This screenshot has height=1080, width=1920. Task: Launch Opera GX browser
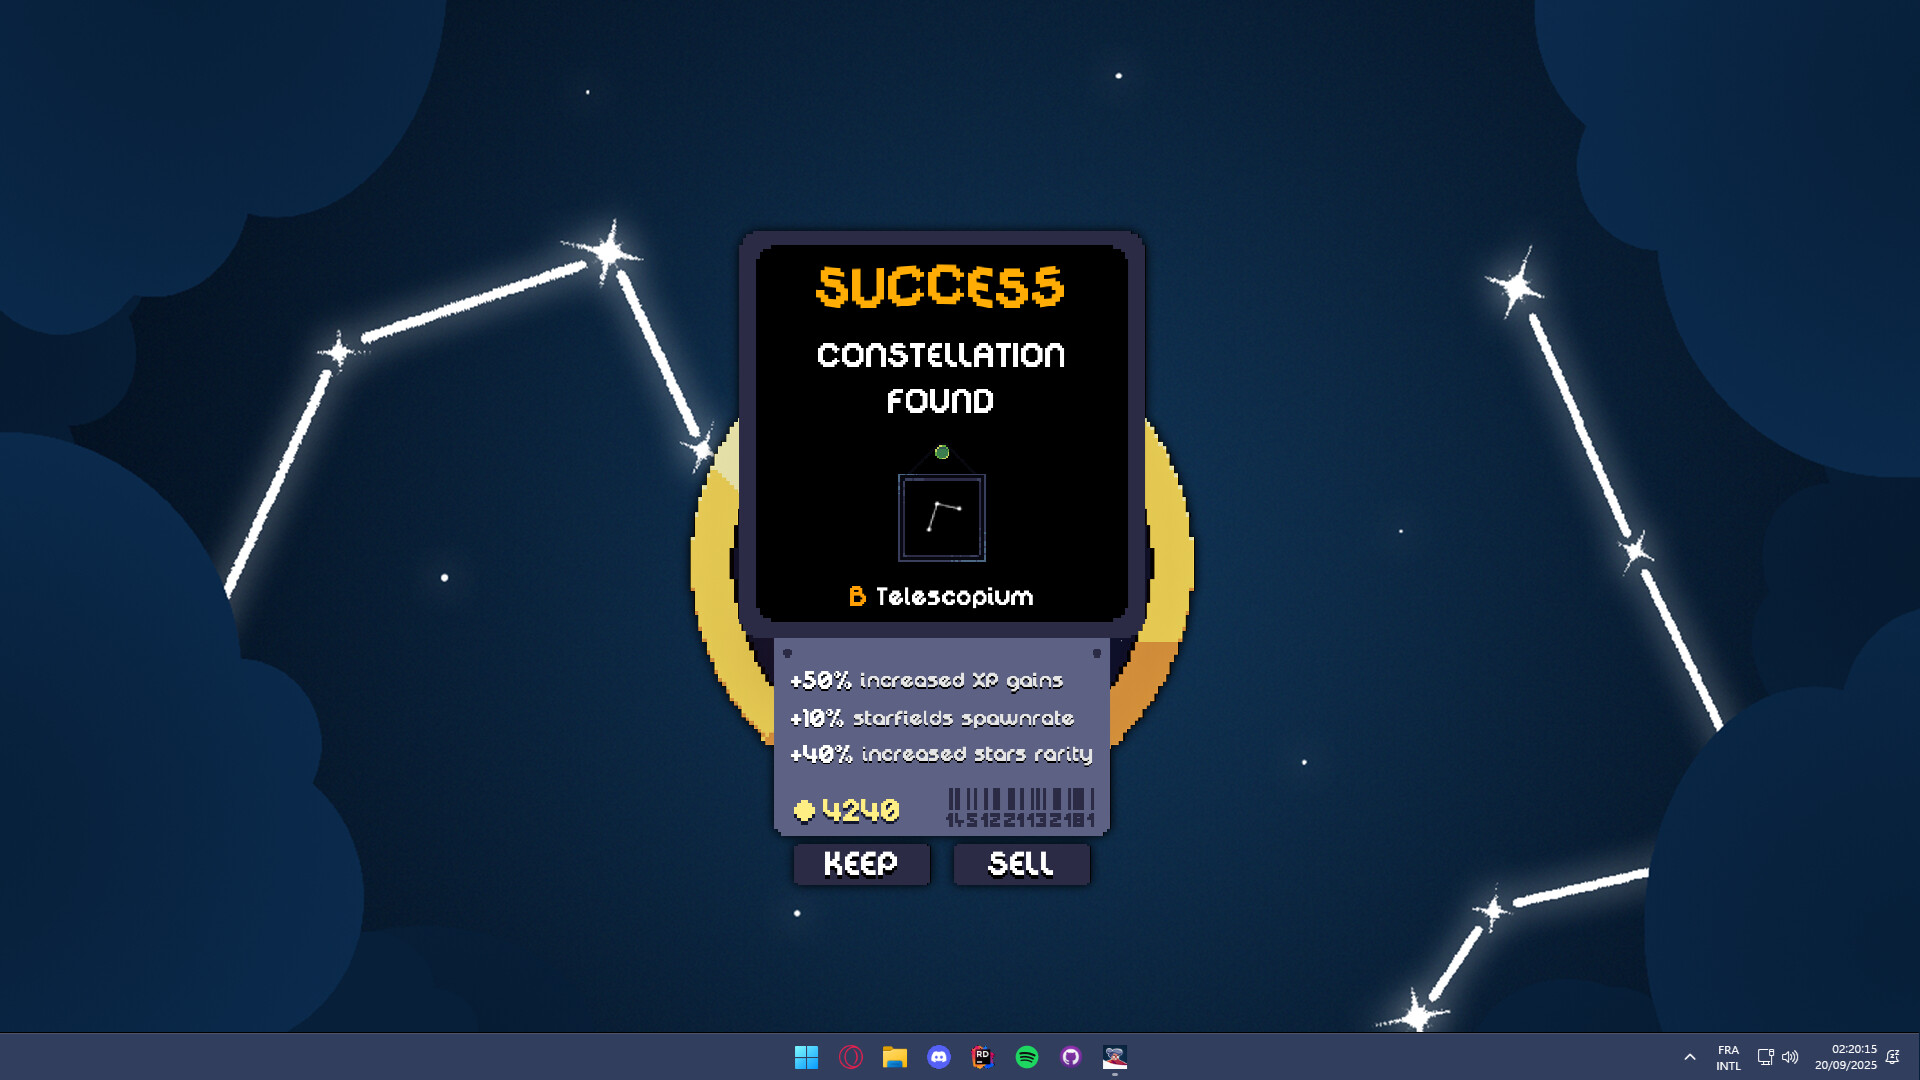coord(850,1057)
